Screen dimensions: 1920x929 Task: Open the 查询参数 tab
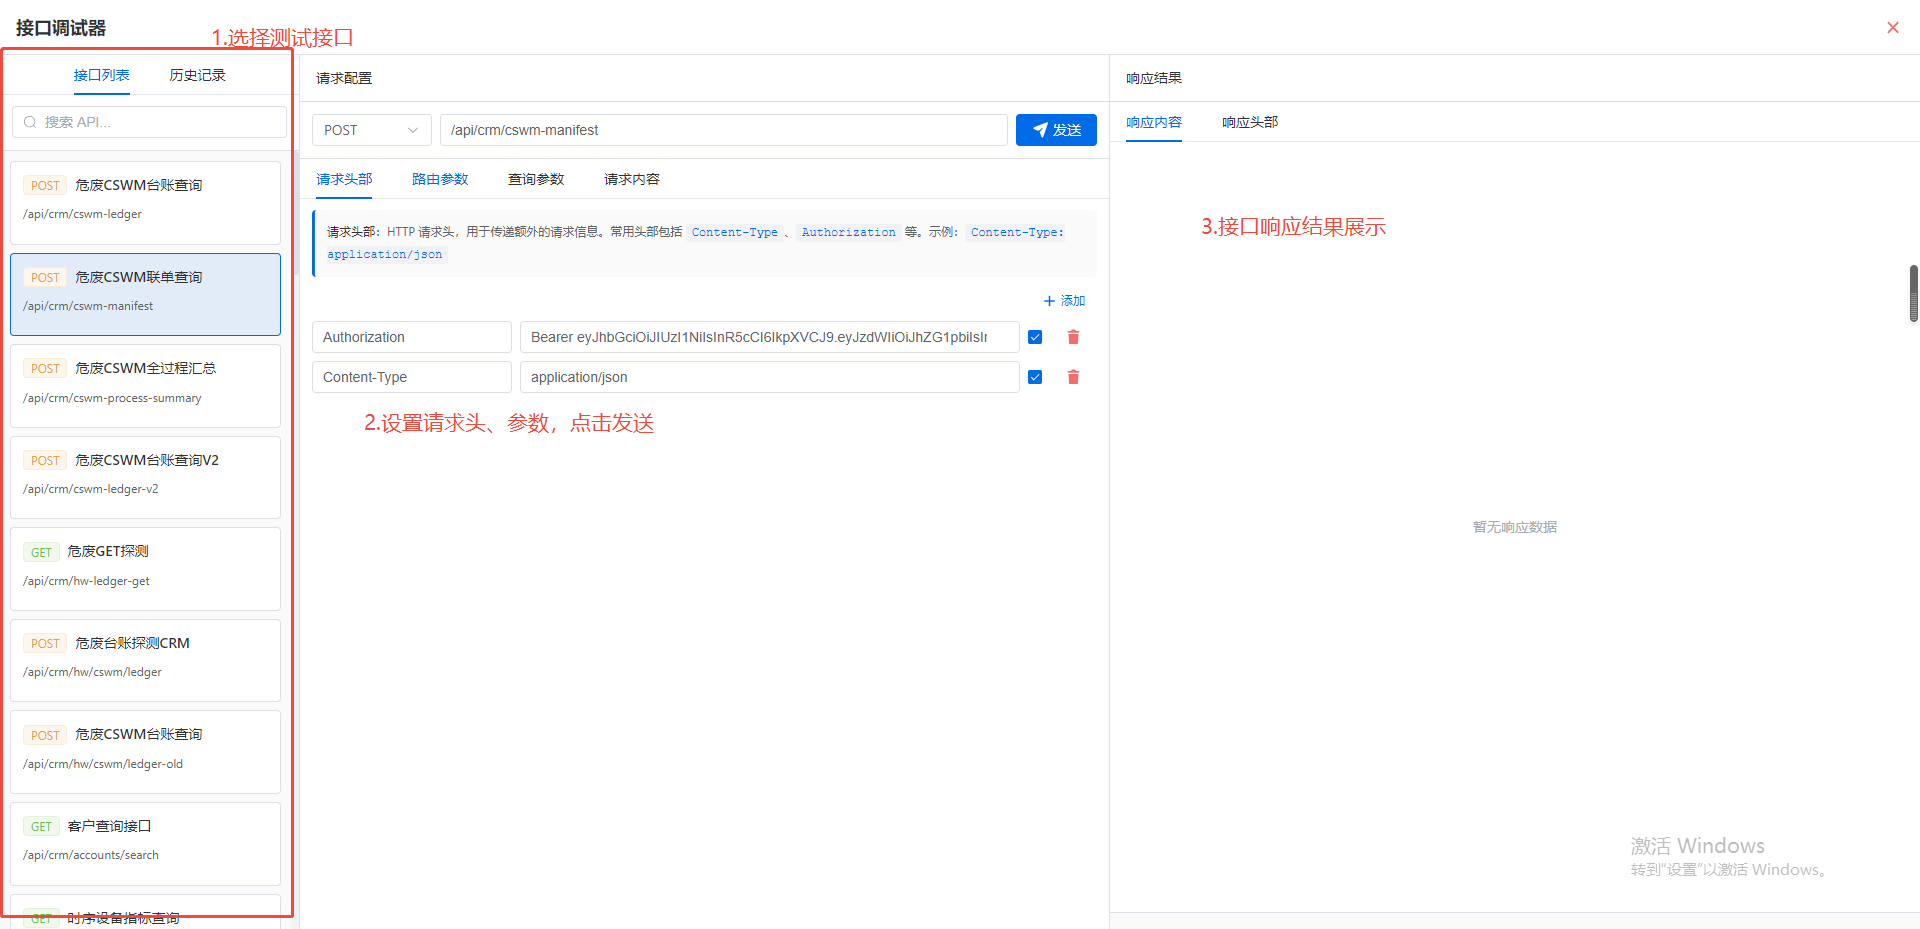(x=536, y=179)
